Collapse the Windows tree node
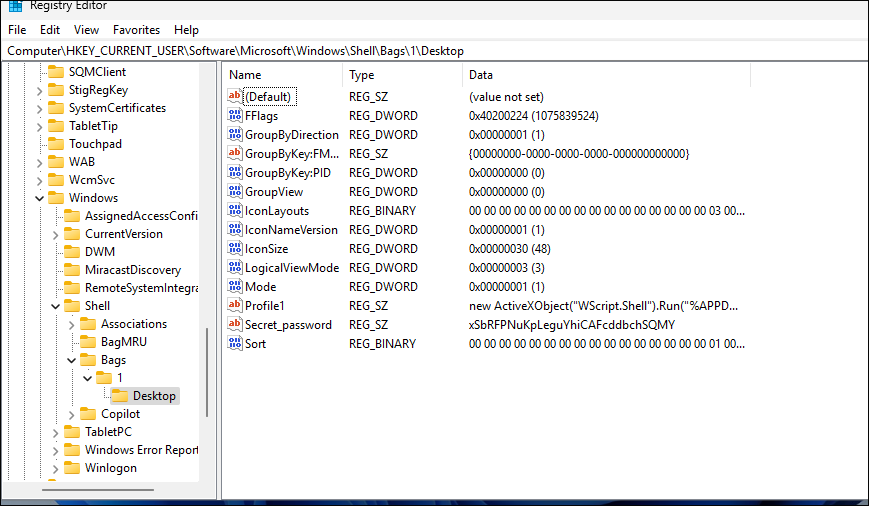869x506 pixels. (x=39, y=198)
